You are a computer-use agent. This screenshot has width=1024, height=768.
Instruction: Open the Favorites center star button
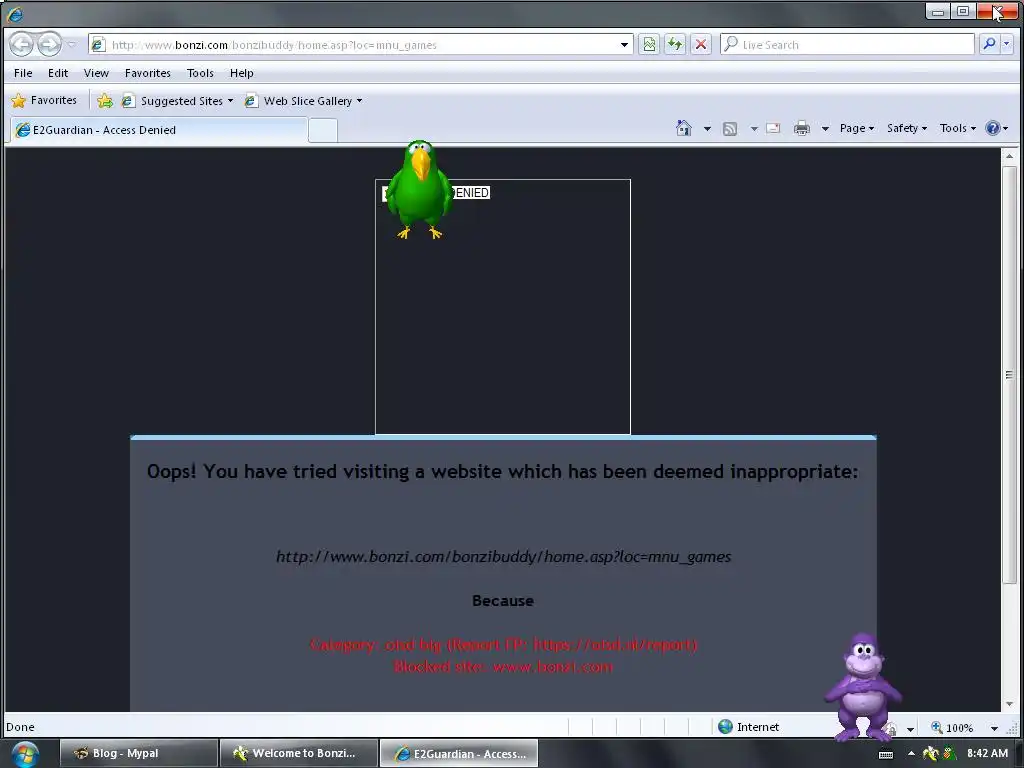44,101
